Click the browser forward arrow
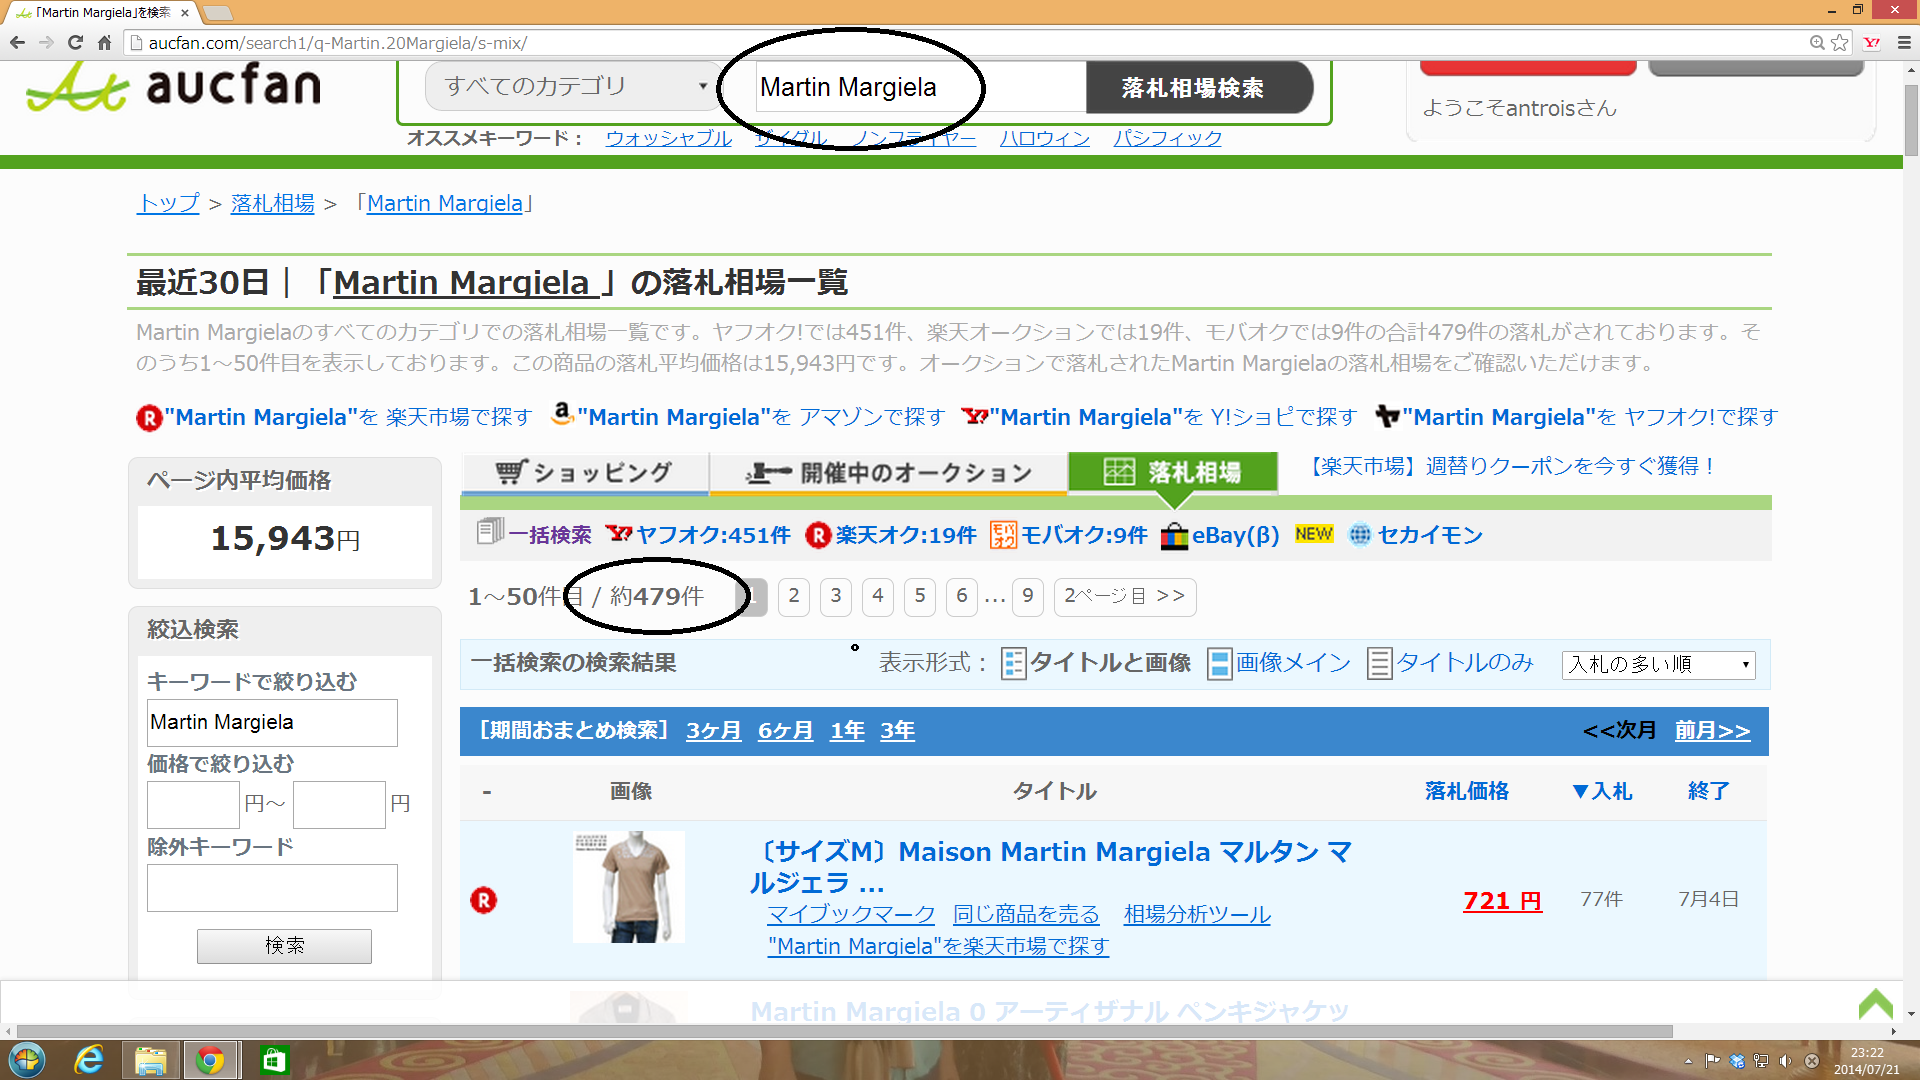The width and height of the screenshot is (1920, 1080). click(46, 43)
